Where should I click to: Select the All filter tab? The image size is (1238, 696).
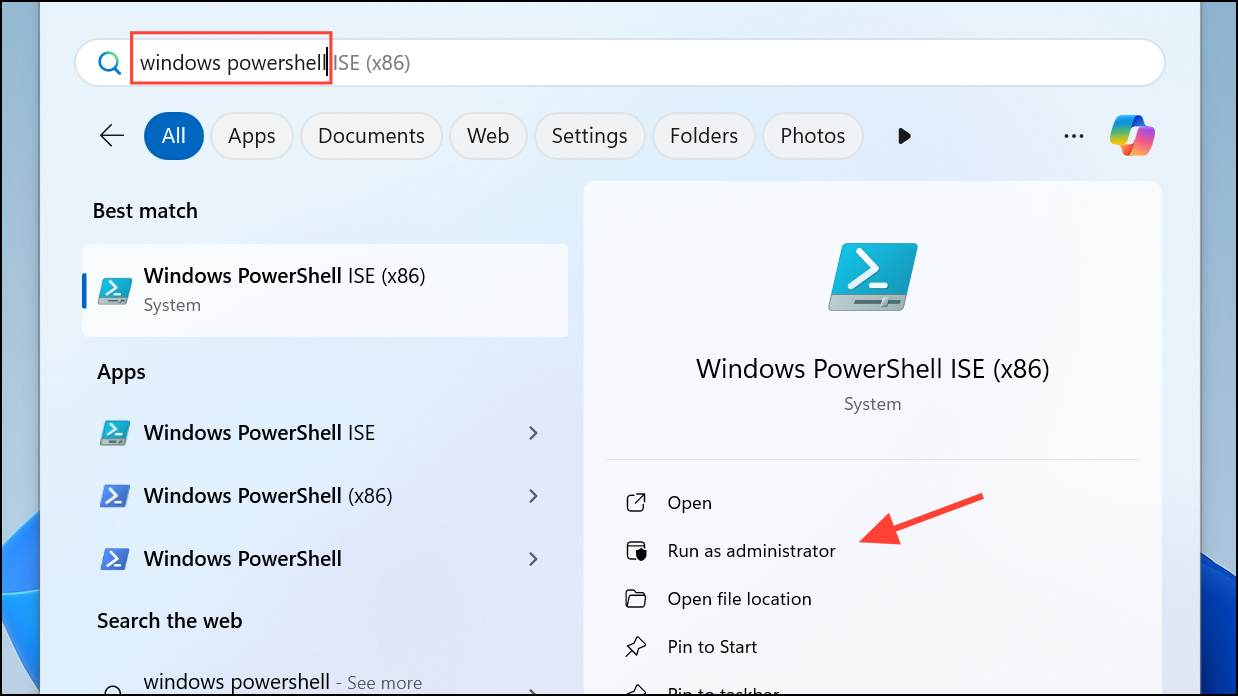[174, 136]
